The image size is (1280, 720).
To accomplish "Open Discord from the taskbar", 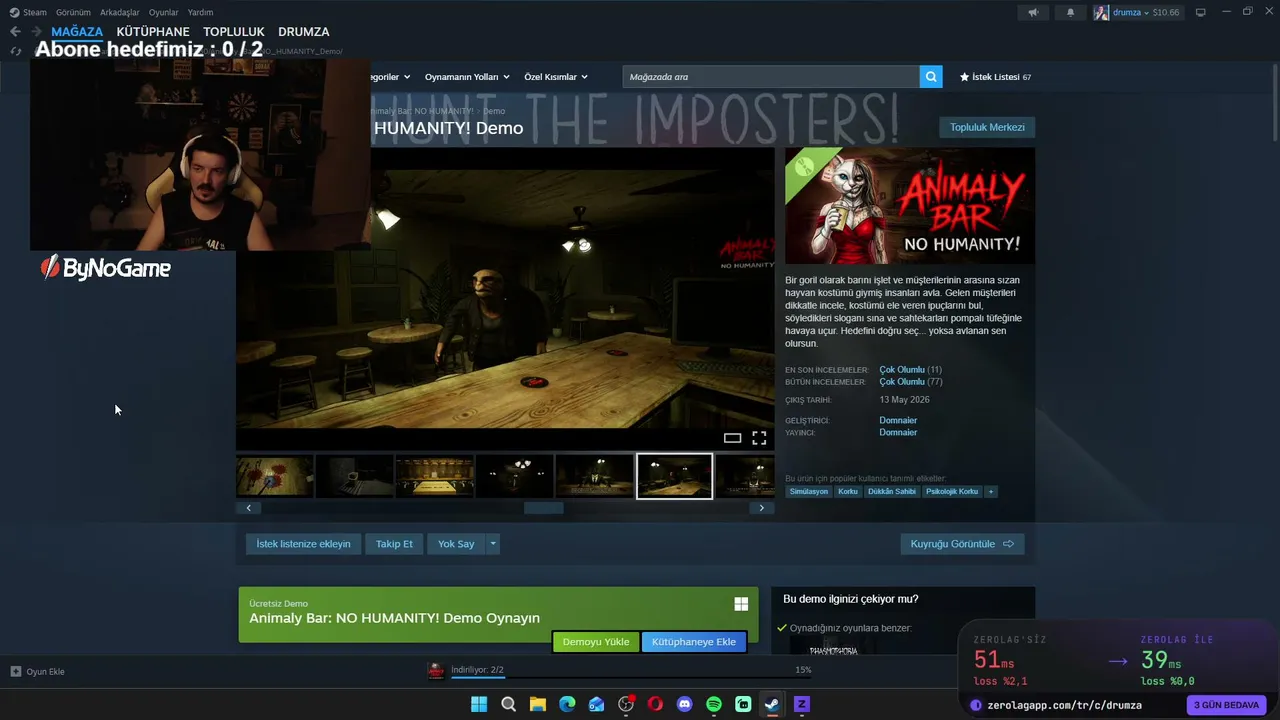I will click(x=685, y=704).
